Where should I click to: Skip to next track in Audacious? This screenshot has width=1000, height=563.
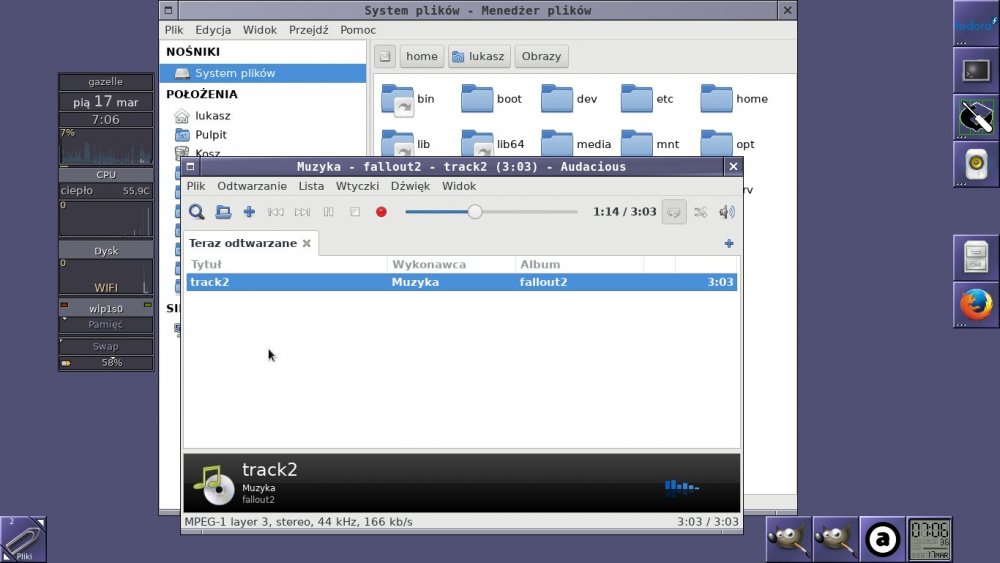click(302, 212)
